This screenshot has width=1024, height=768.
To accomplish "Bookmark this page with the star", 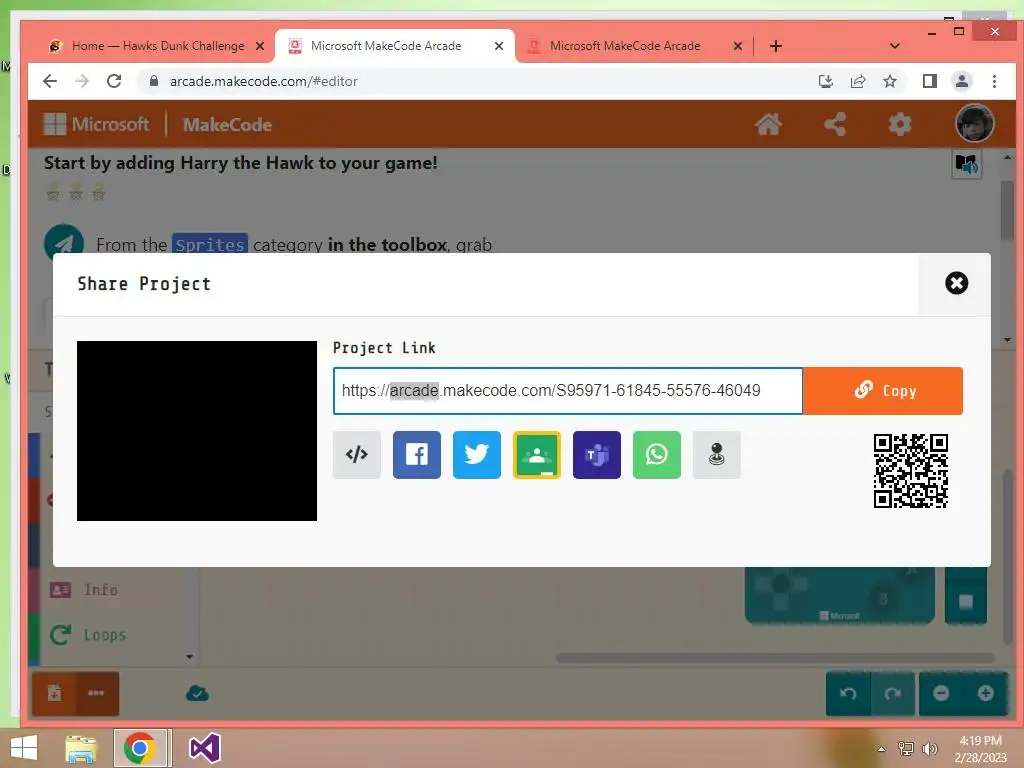I will click(x=889, y=81).
